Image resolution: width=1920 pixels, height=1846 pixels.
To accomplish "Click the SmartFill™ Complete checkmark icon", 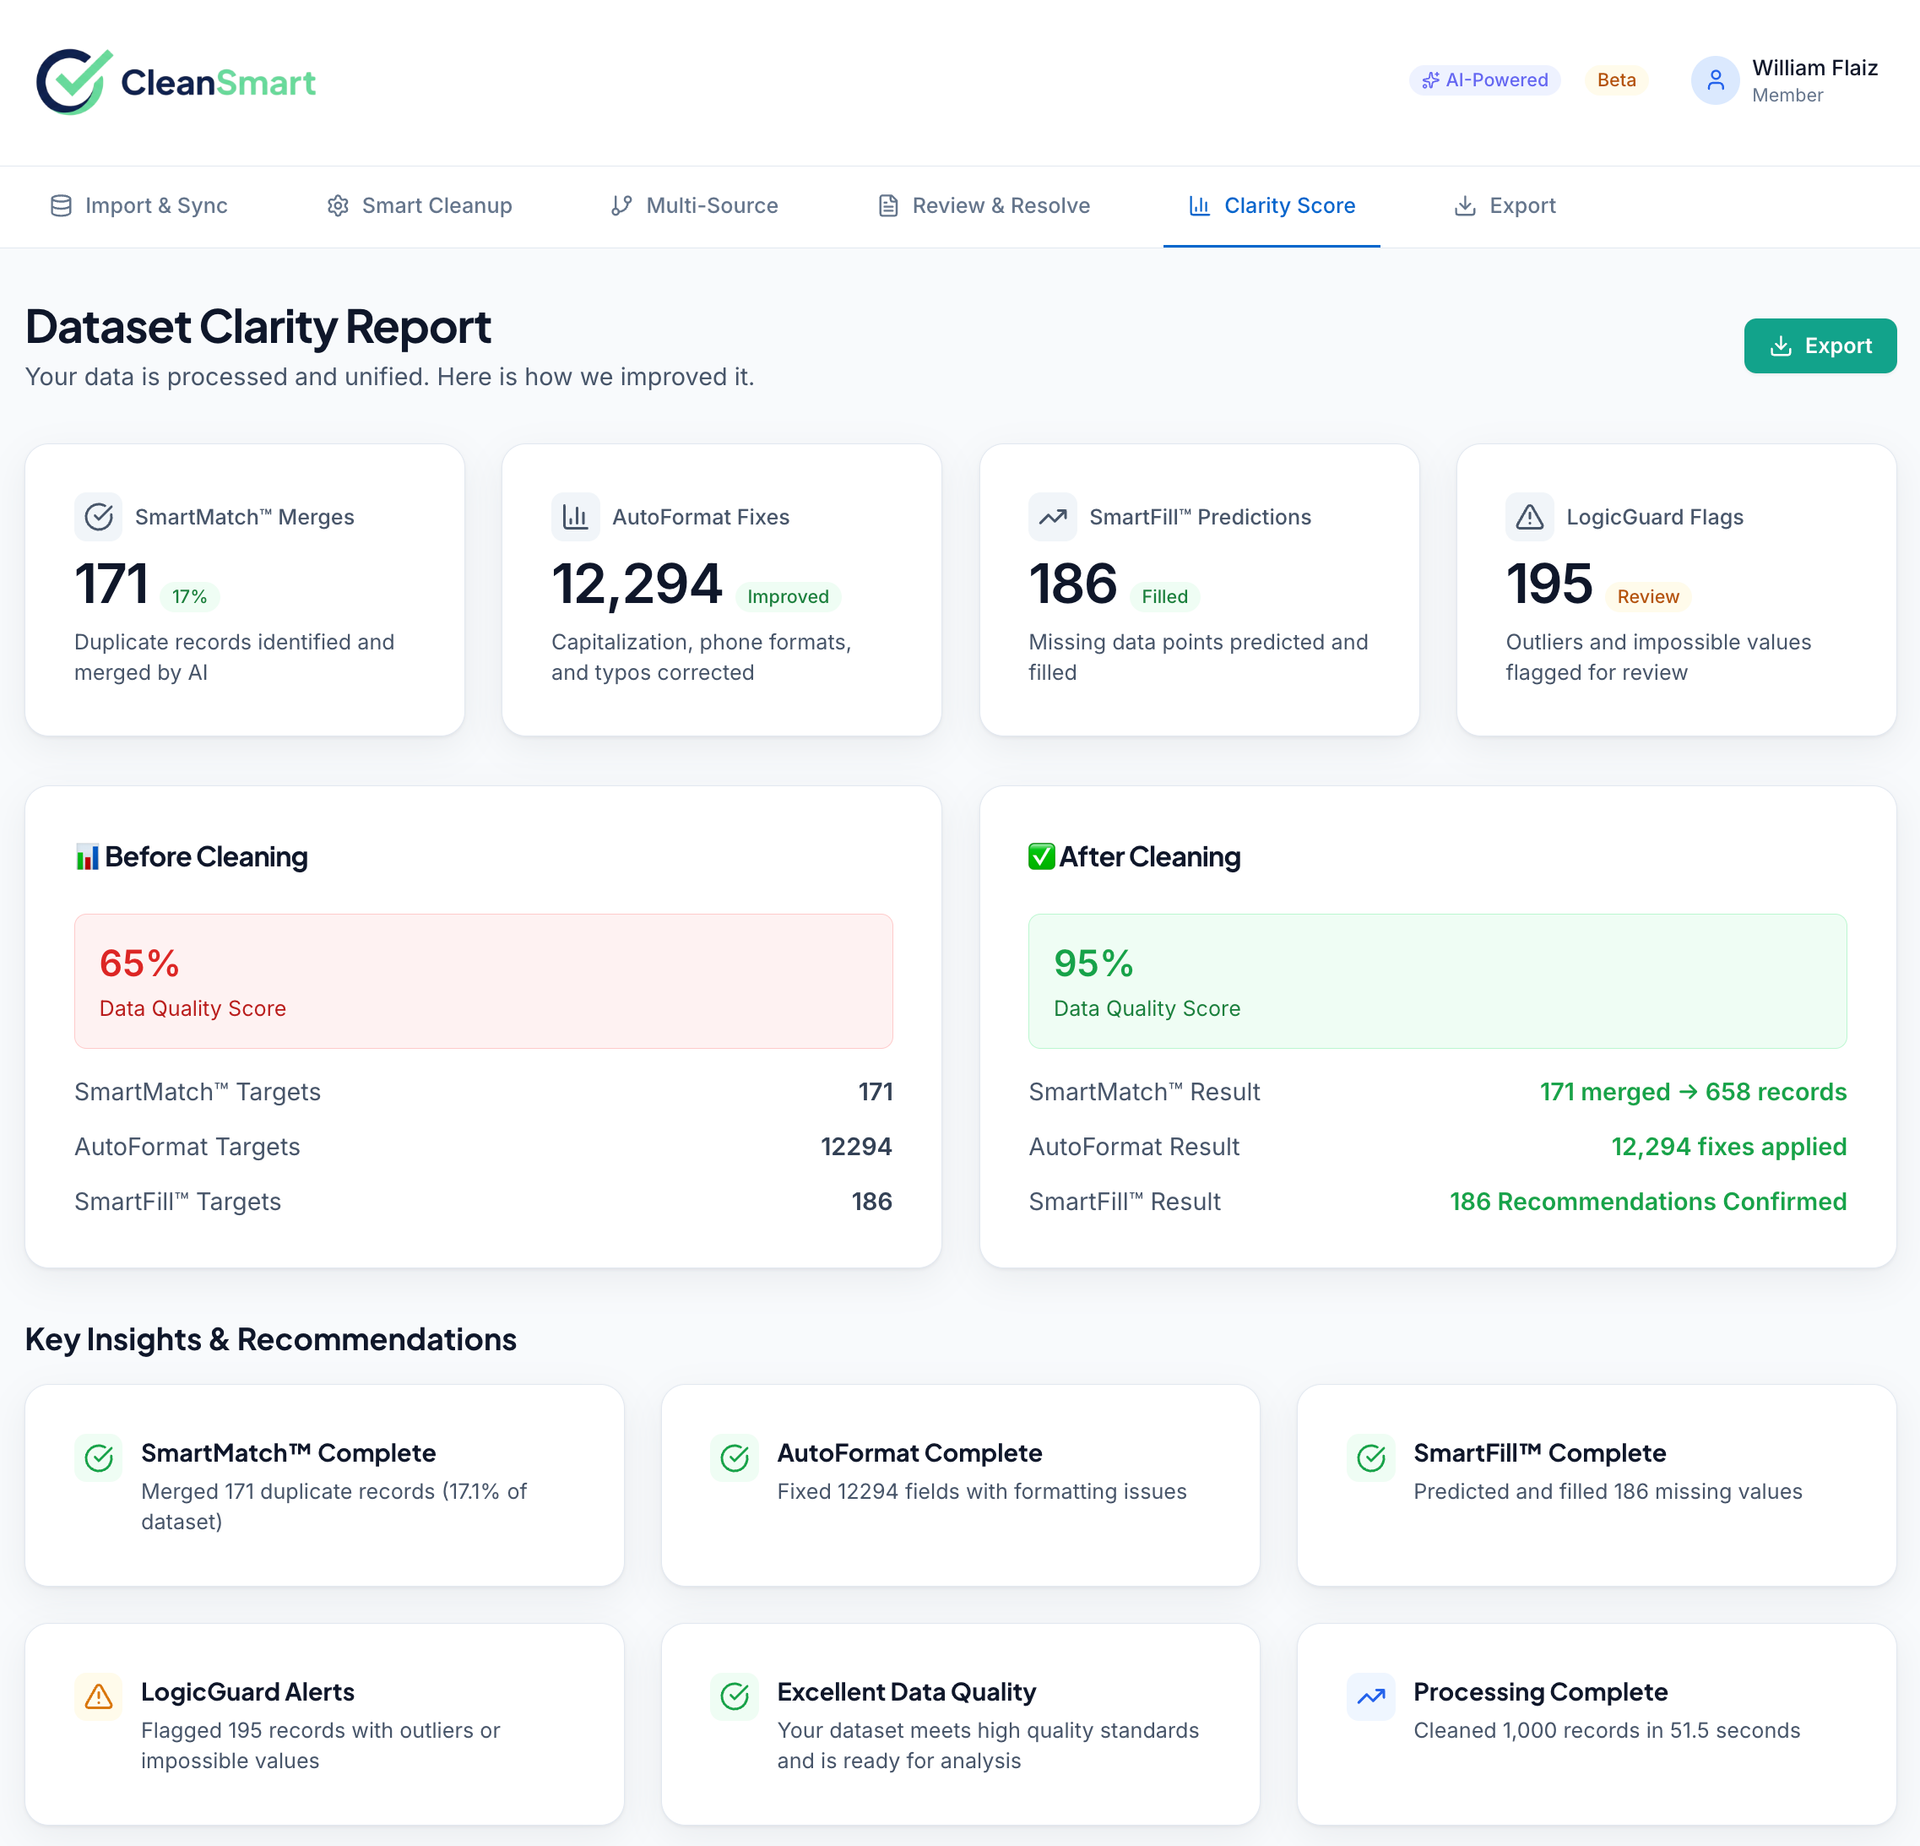I will click(x=1371, y=1458).
